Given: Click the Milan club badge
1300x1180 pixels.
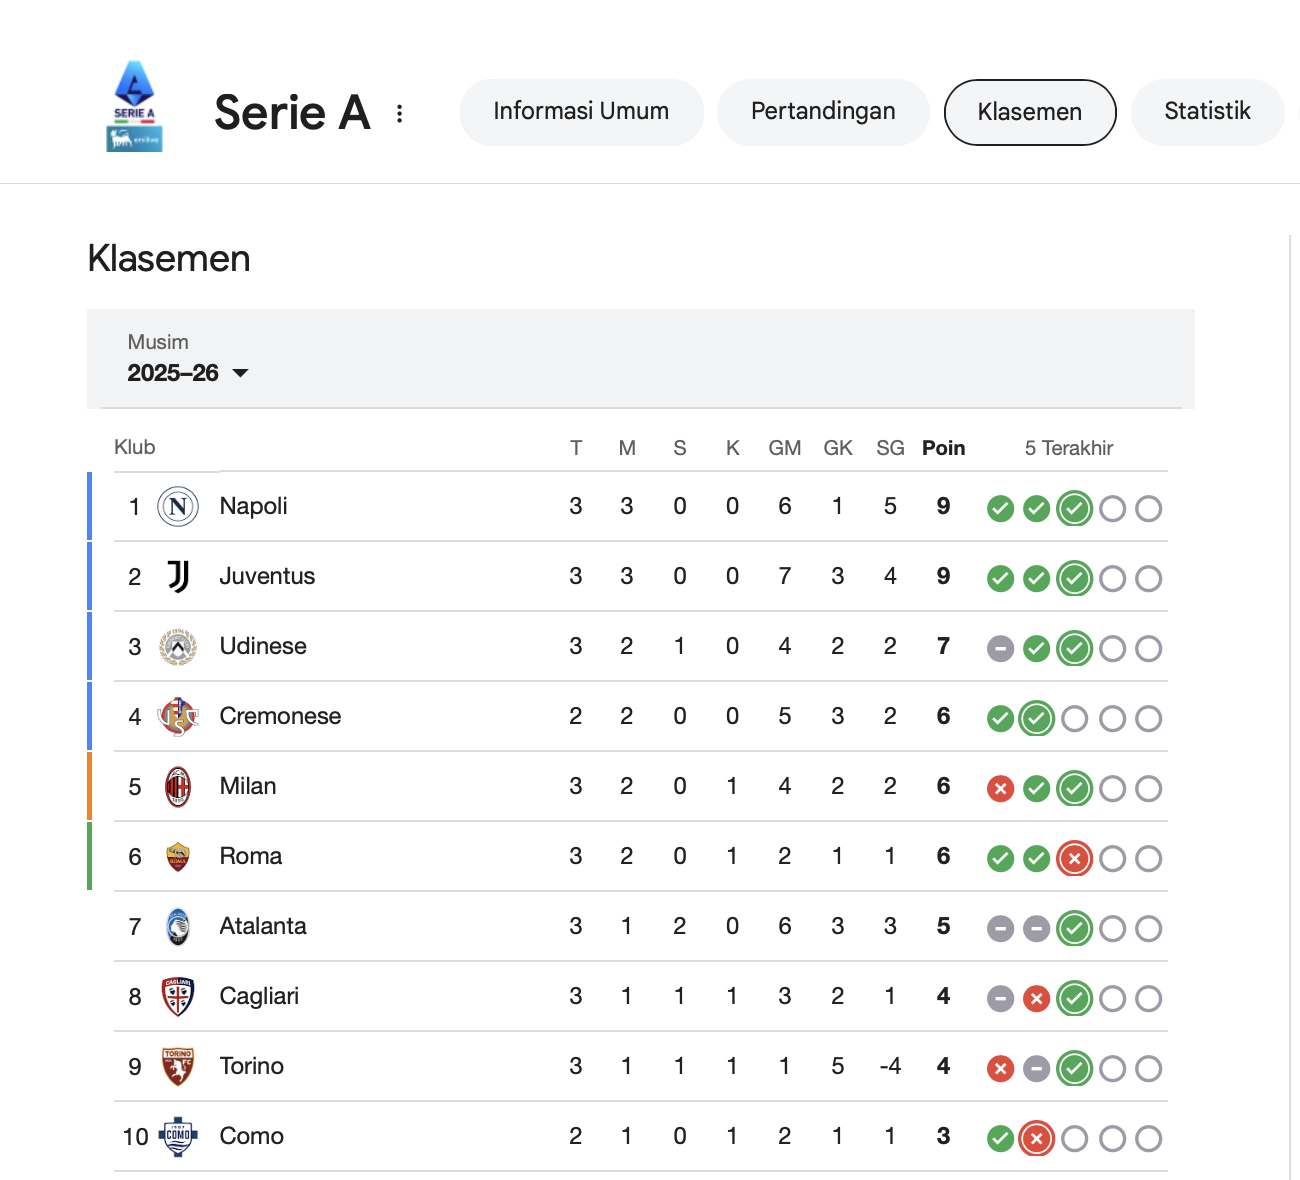Looking at the screenshot, I should (178, 787).
